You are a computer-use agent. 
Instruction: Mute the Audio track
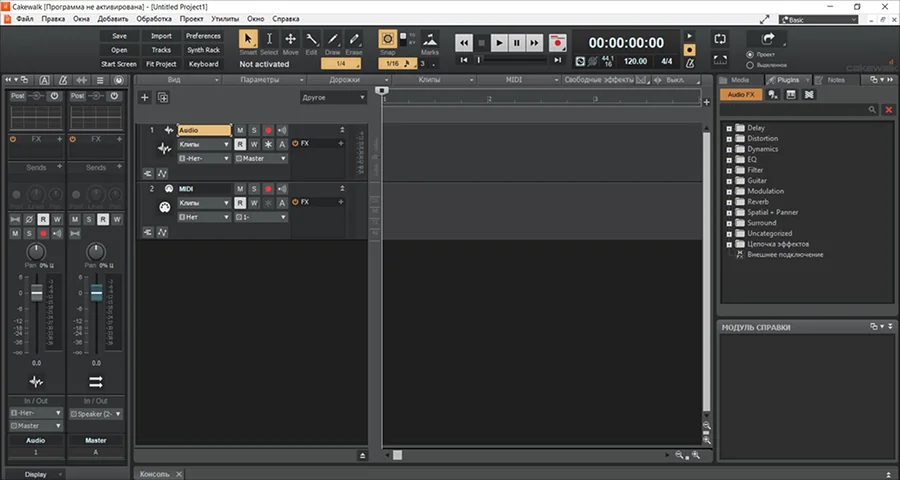[x=240, y=130]
